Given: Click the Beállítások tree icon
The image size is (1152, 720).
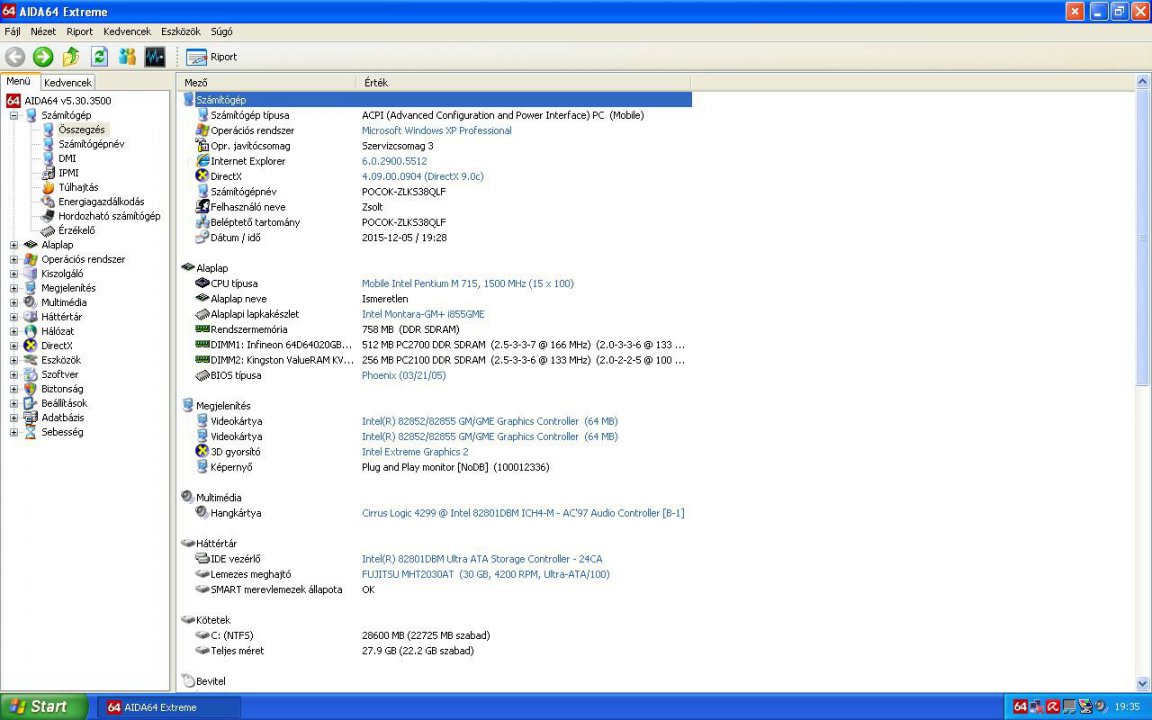Looking at the screenshot, I should [30, 403].
